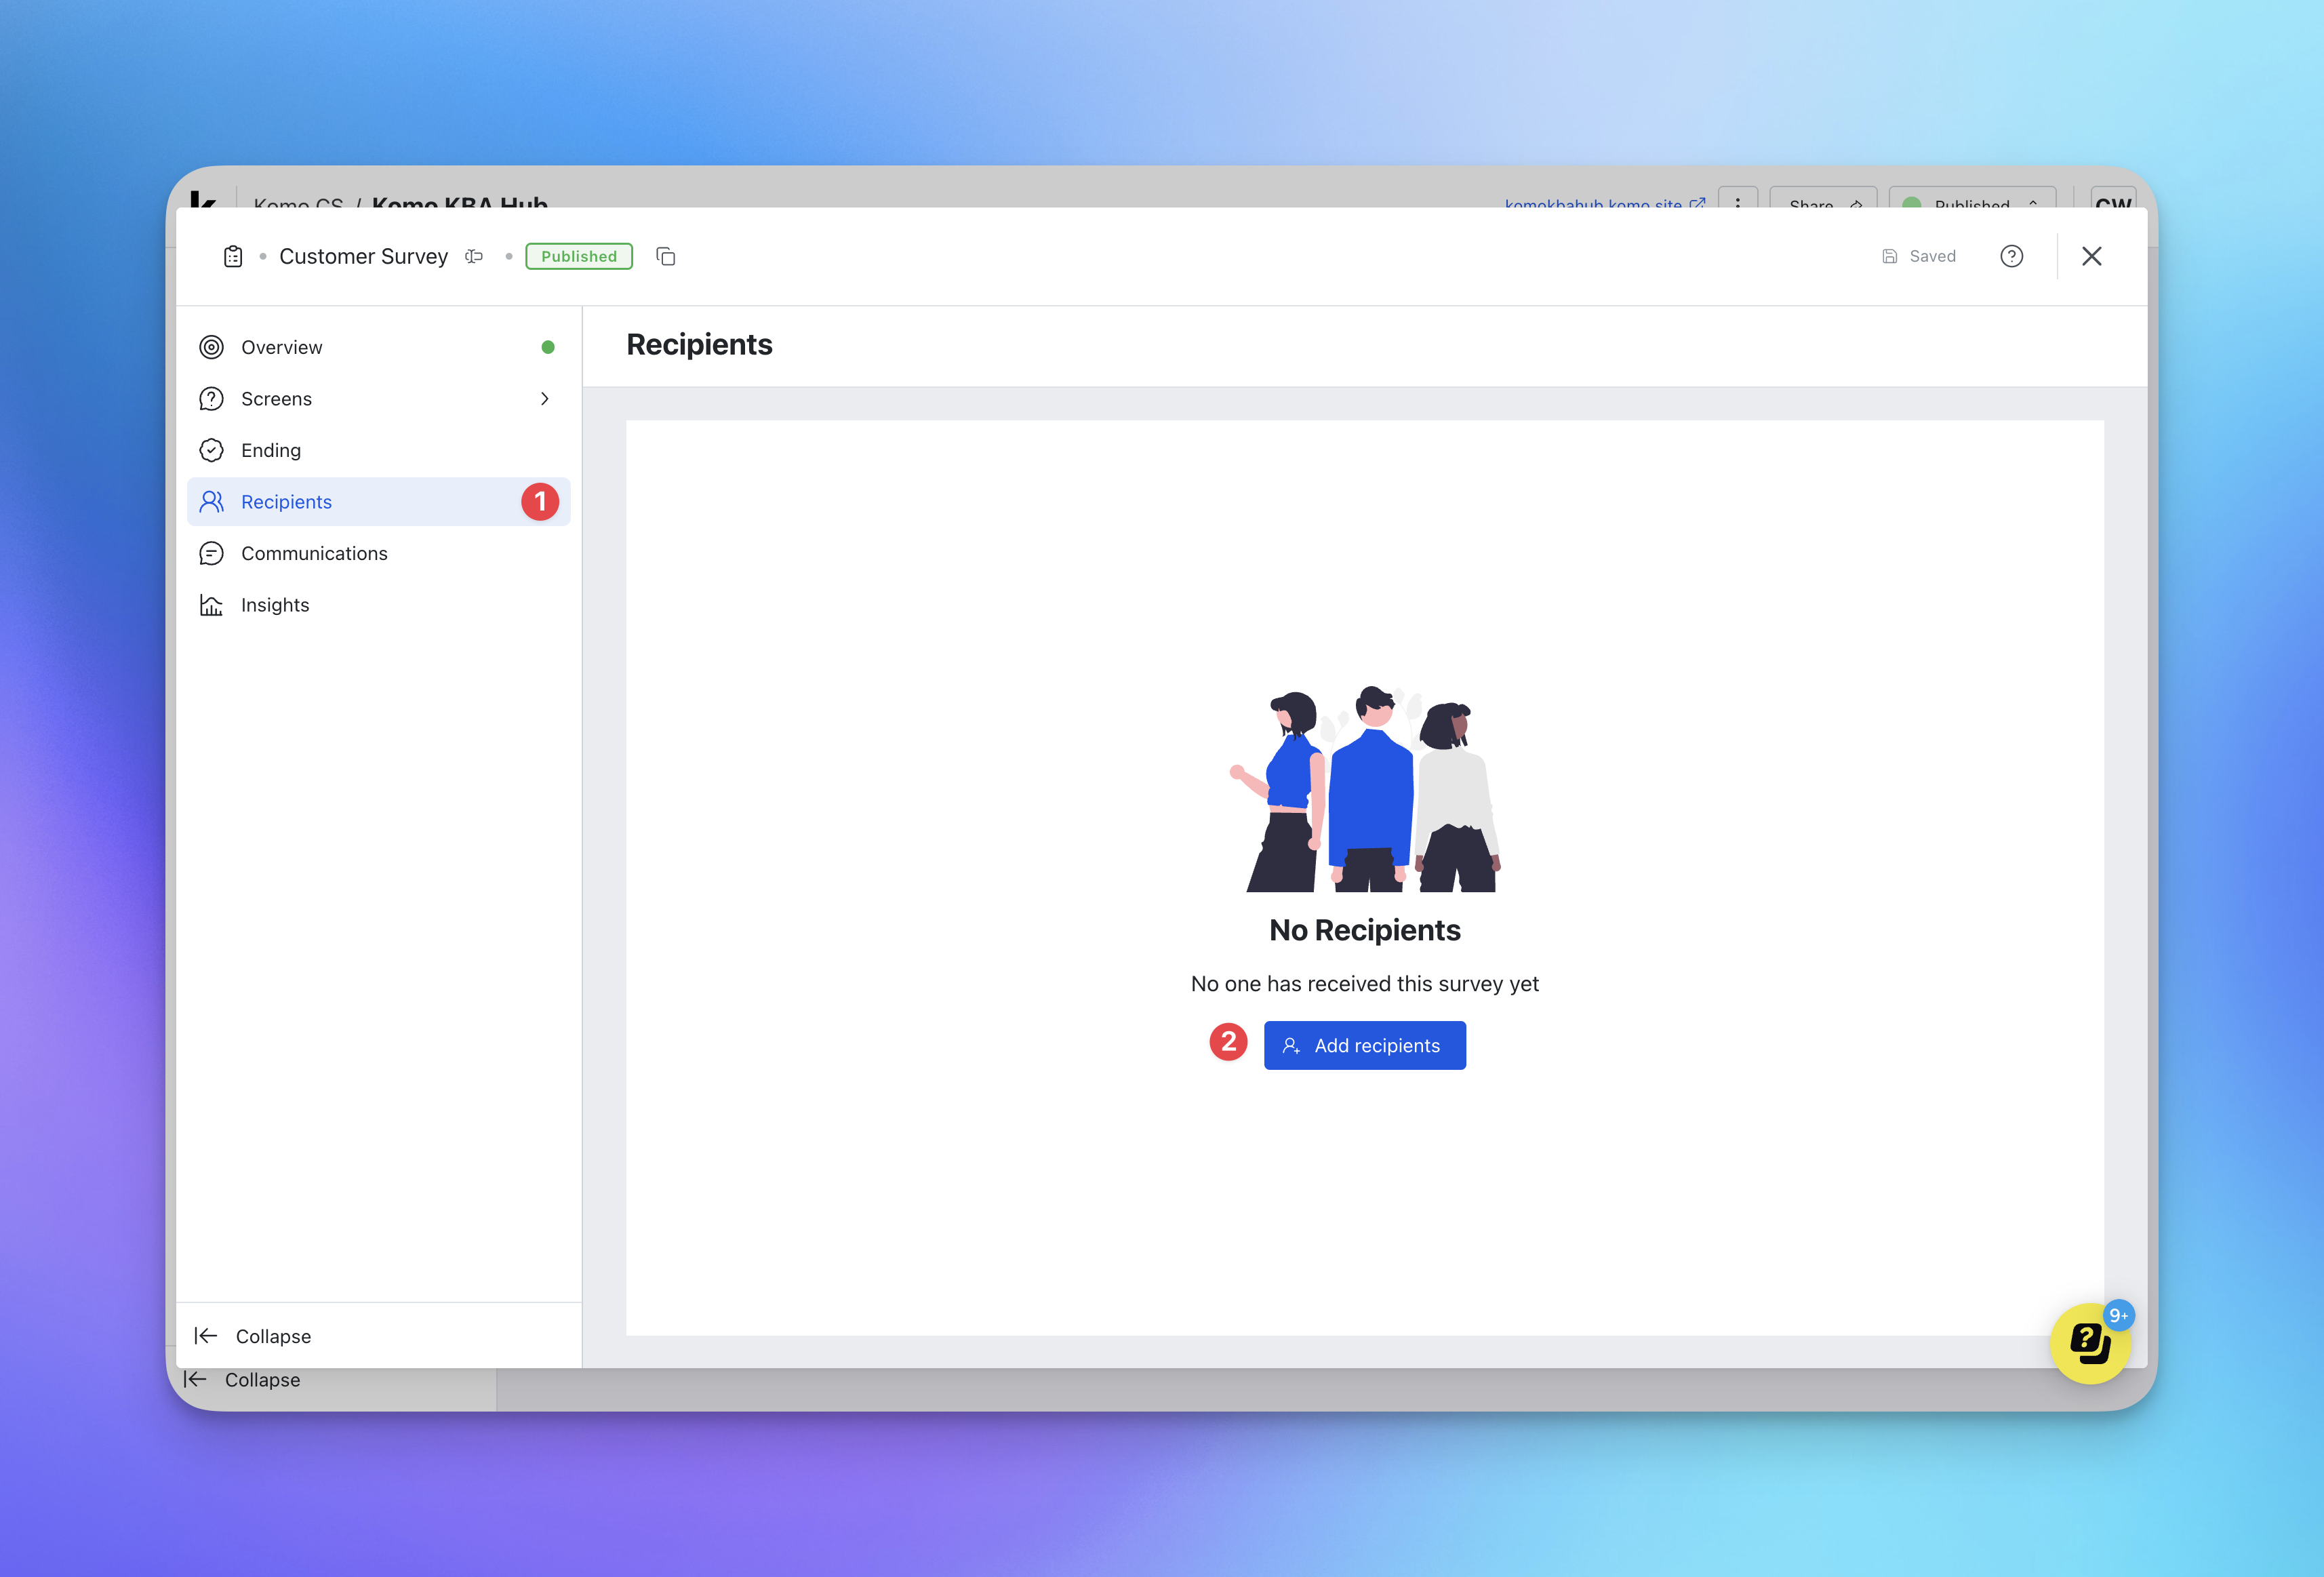Viewport: 2324px width, 1577px height.
Task: Click the green Overview status dot
Action: (x=548, y=348)
